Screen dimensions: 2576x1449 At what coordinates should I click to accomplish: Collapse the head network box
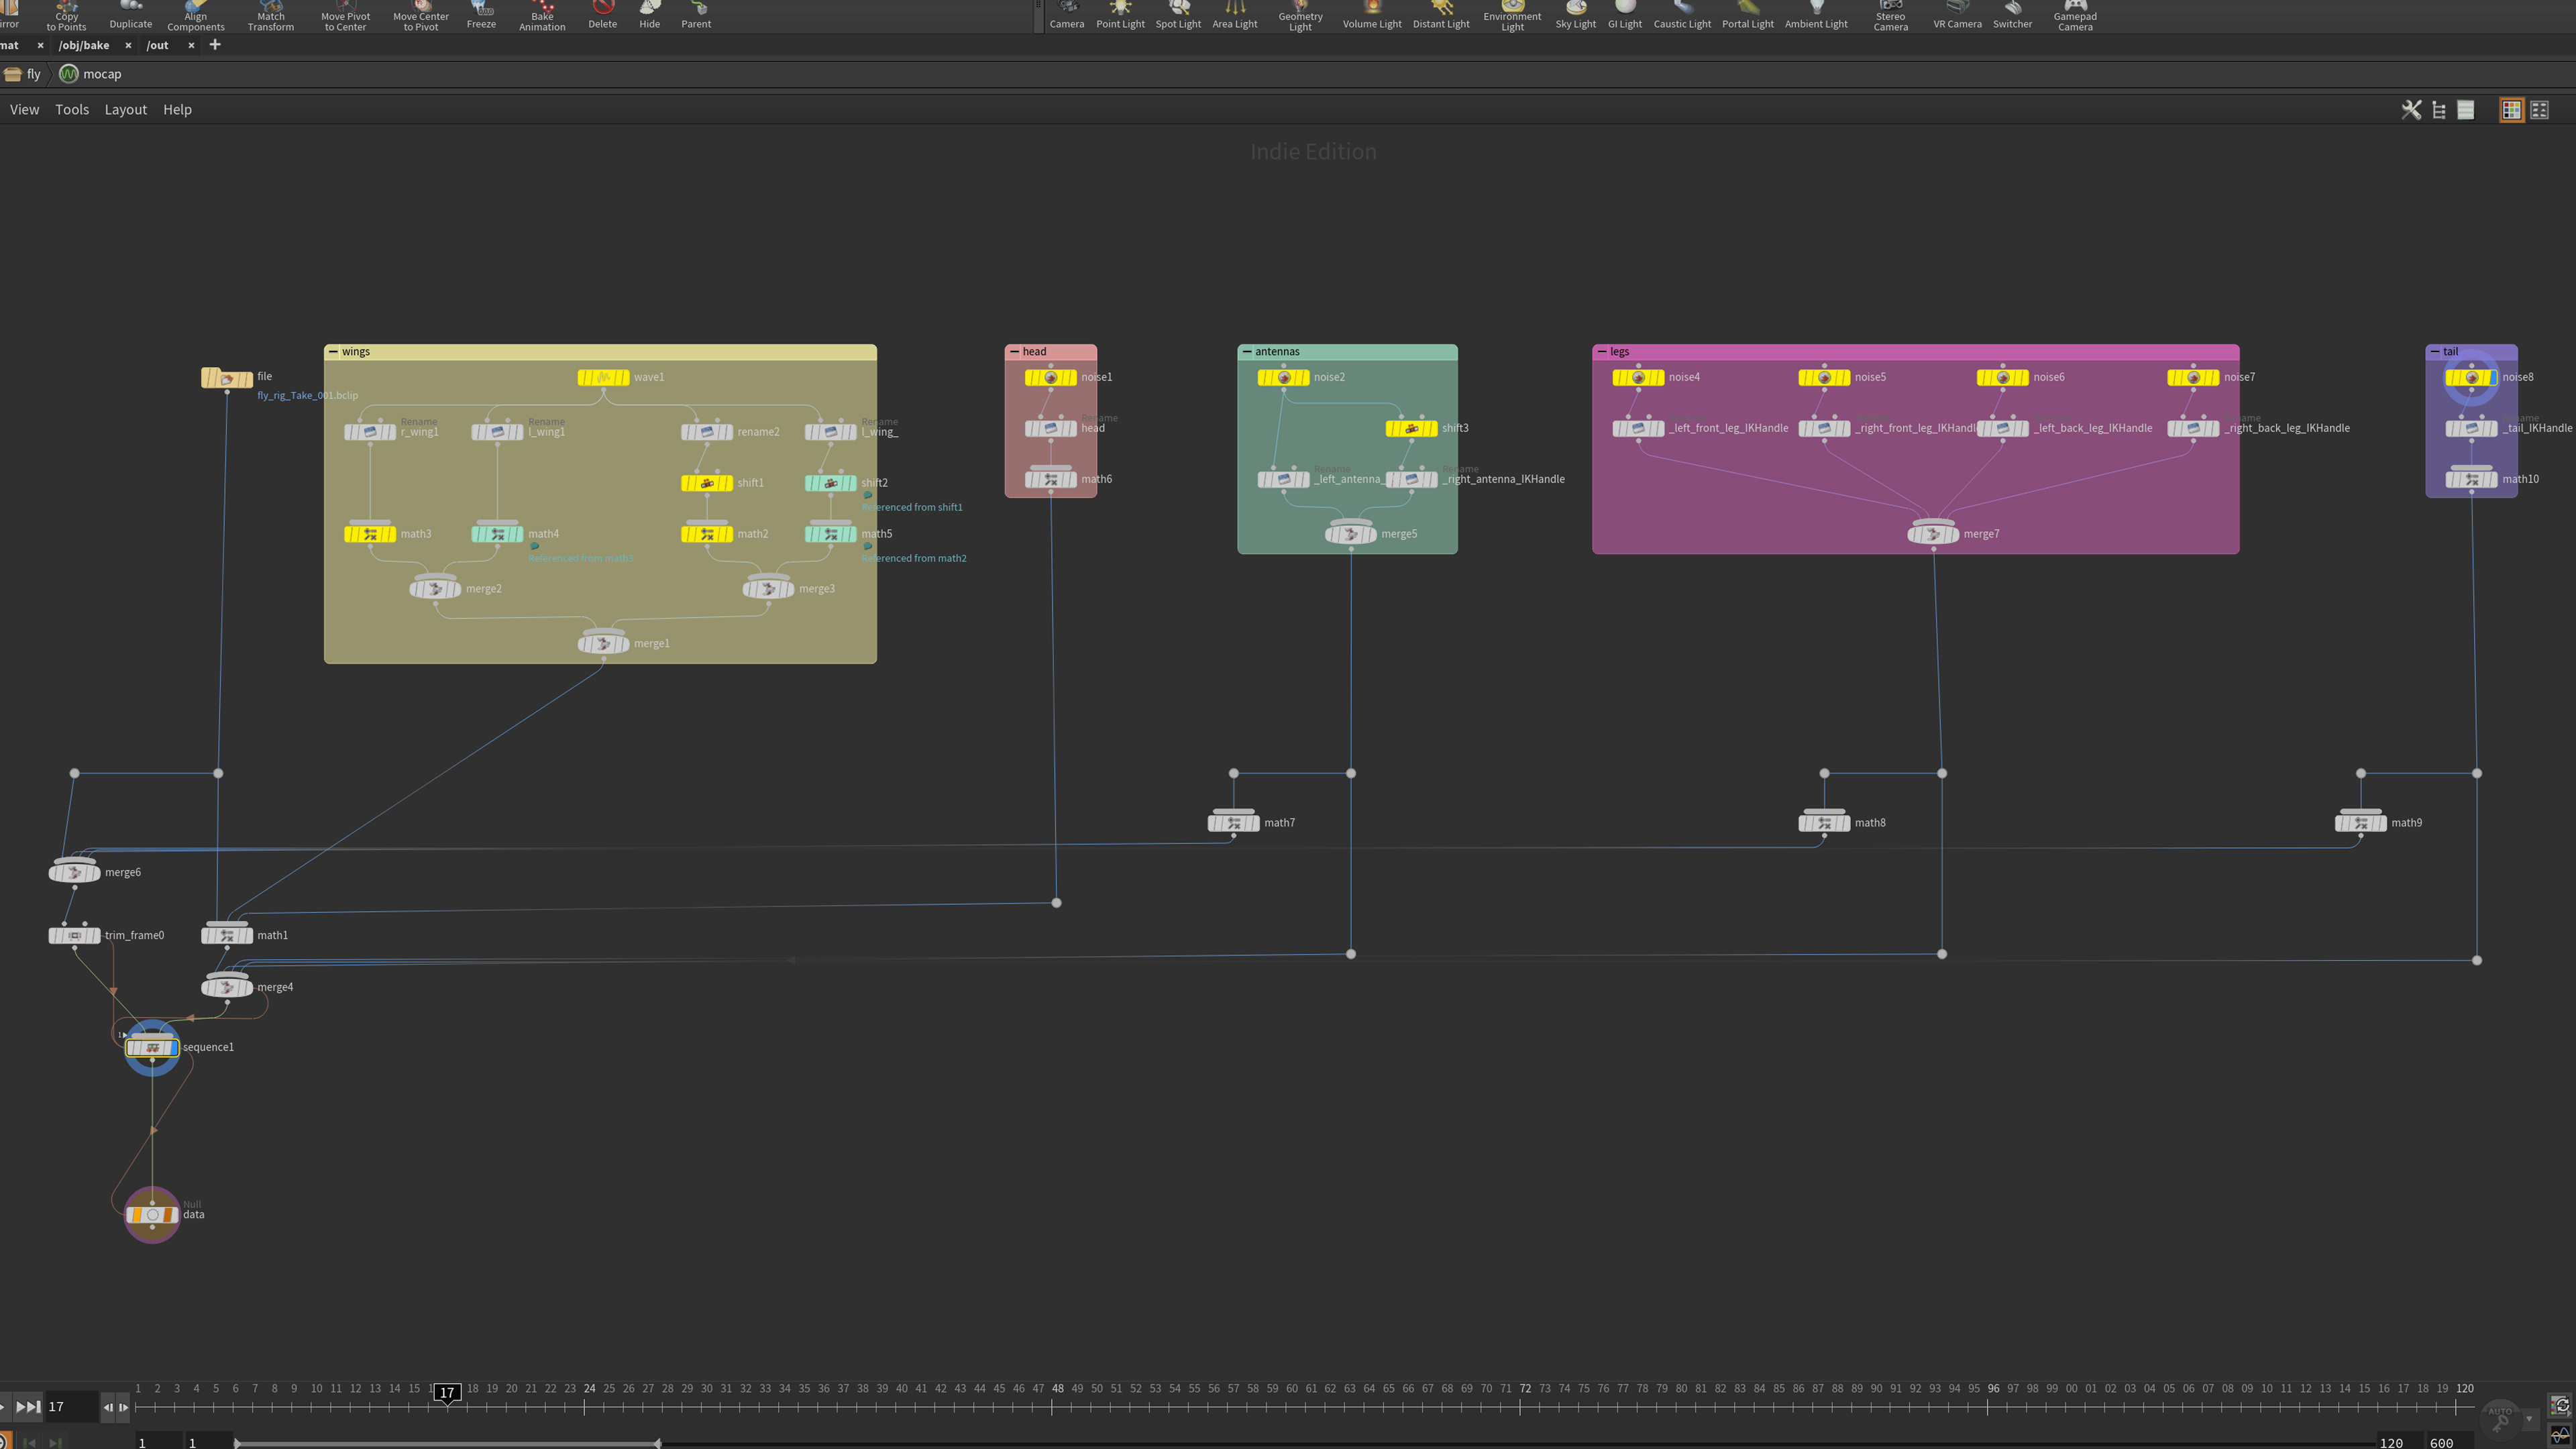[1014, 352]
